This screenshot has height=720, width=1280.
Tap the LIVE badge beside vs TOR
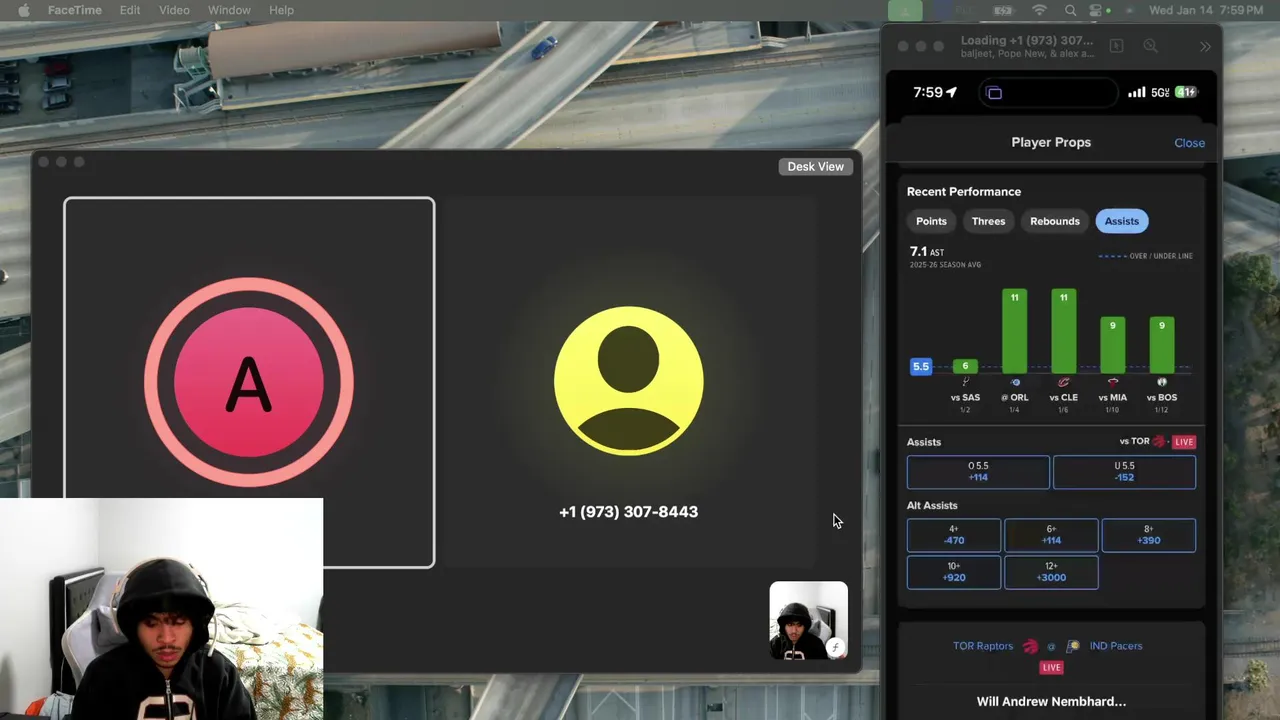point(1184,442)
